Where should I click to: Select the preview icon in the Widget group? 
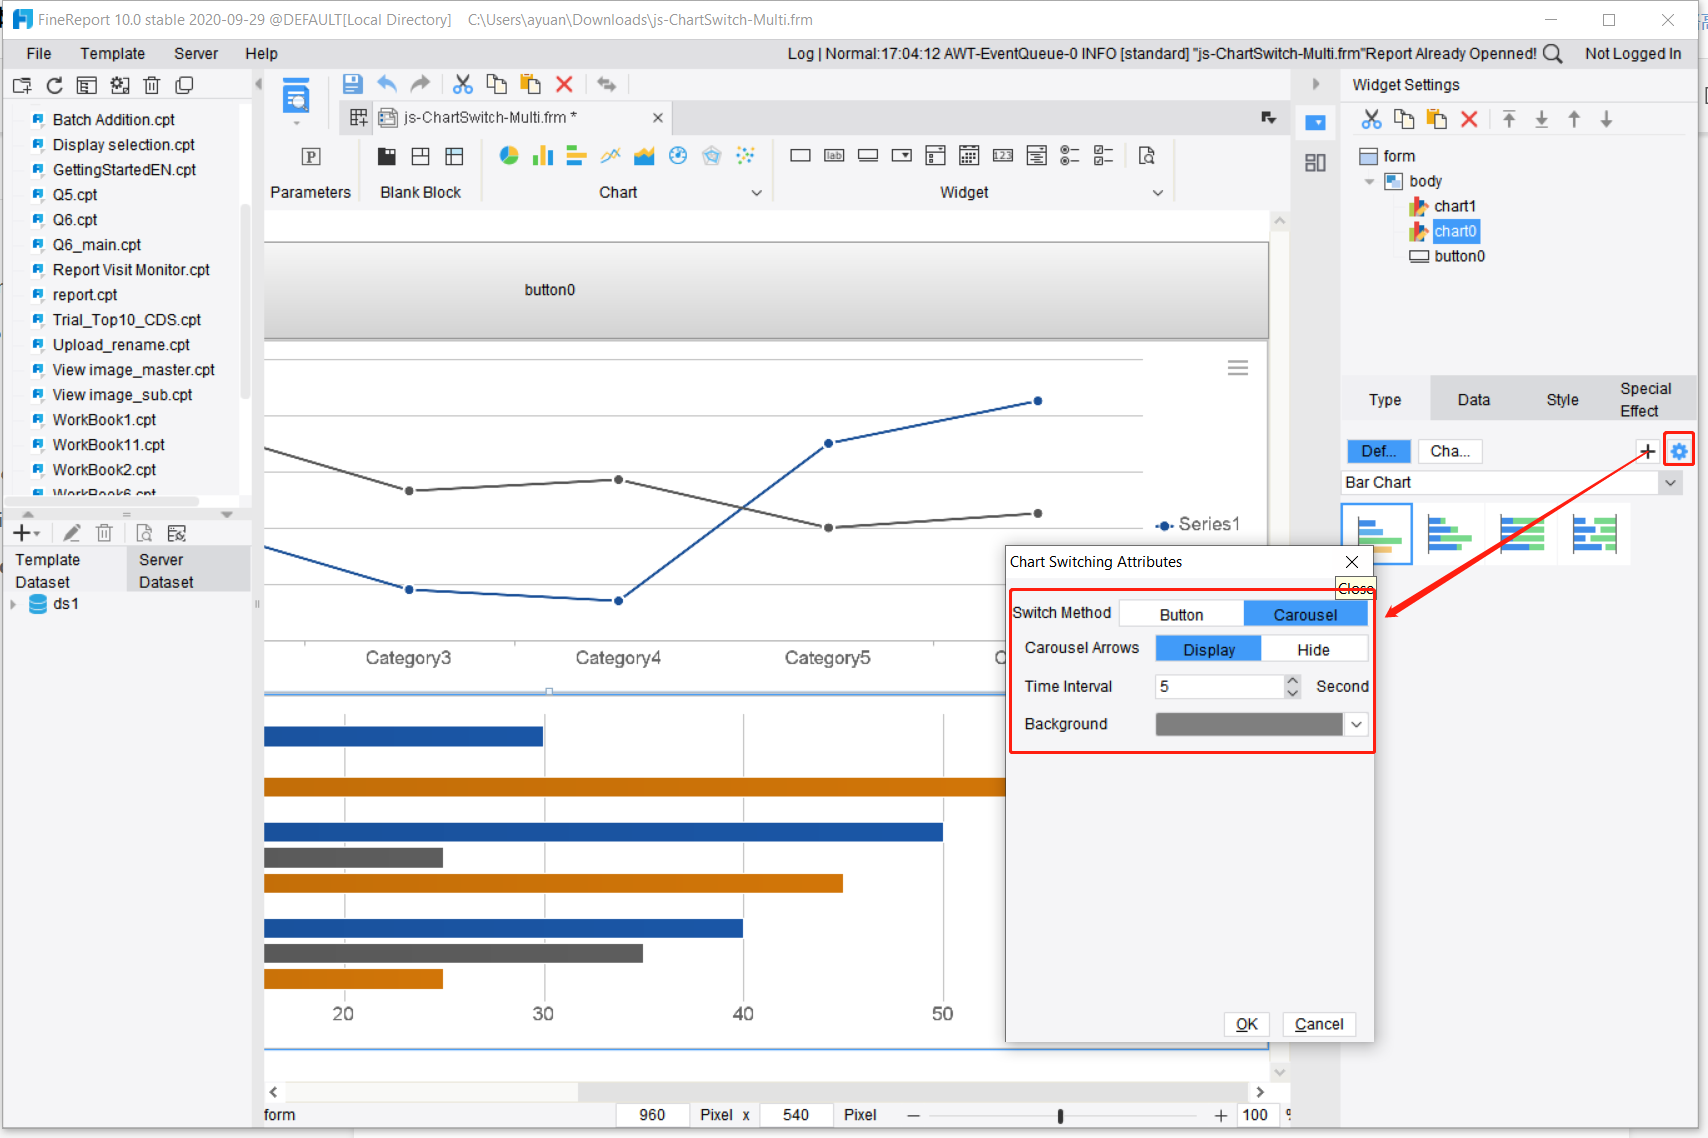click(x=1146, y=156)
